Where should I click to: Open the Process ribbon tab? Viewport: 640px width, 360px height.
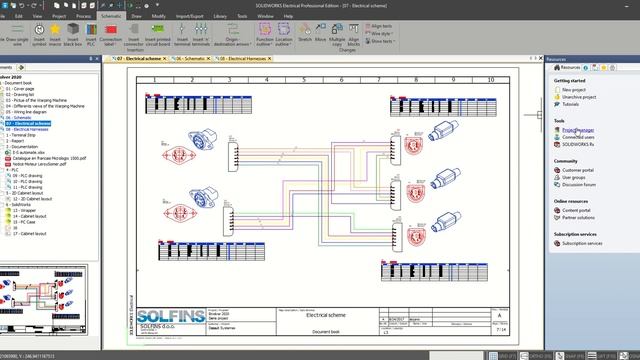point(83,16)
